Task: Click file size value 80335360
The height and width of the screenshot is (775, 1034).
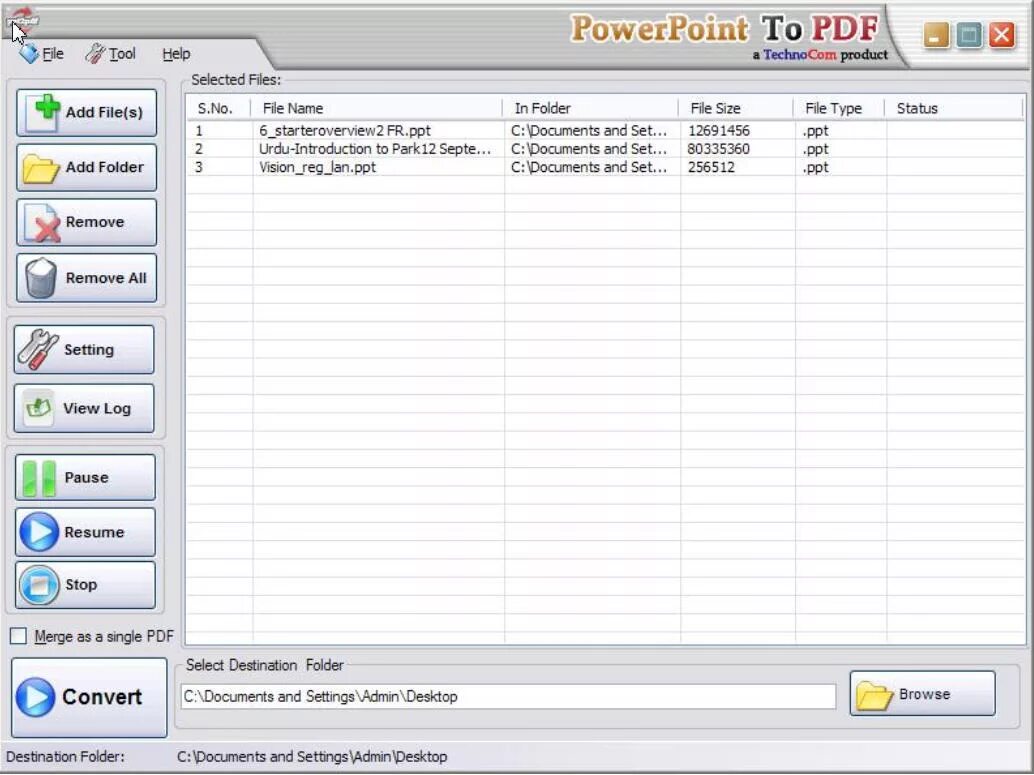Action: pos(718,149)
